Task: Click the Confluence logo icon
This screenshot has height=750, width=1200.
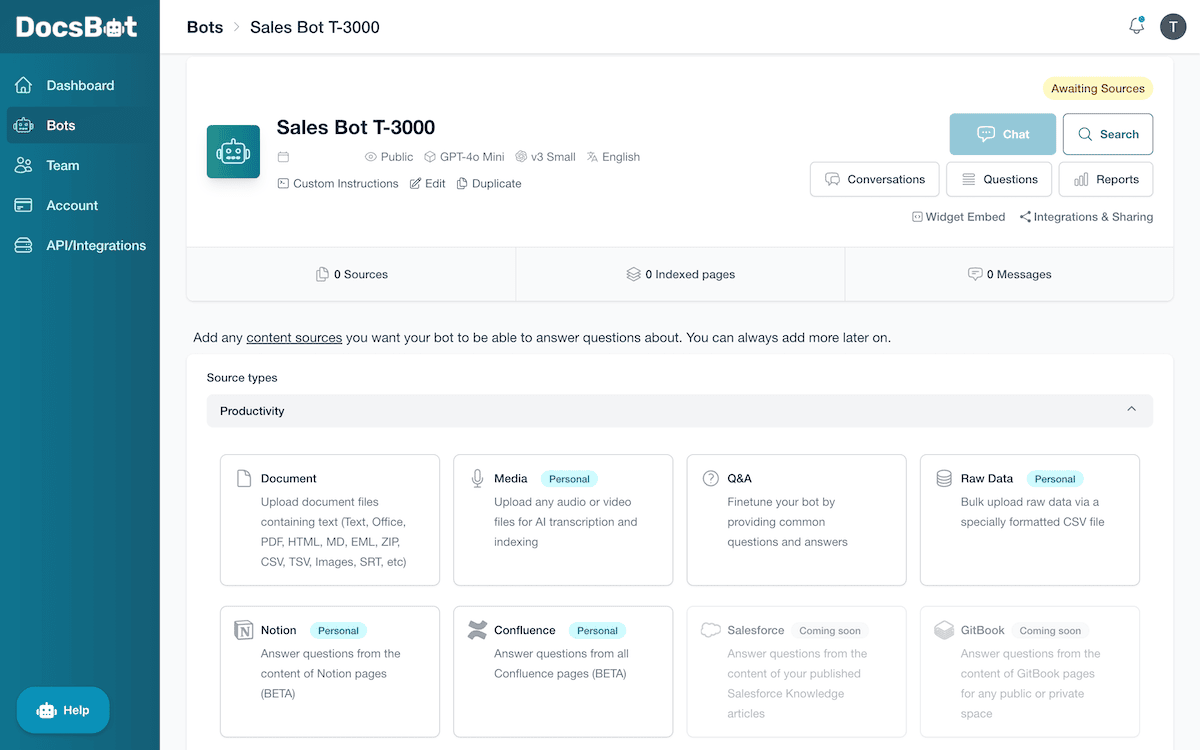Action: click(x=477, y=630)
